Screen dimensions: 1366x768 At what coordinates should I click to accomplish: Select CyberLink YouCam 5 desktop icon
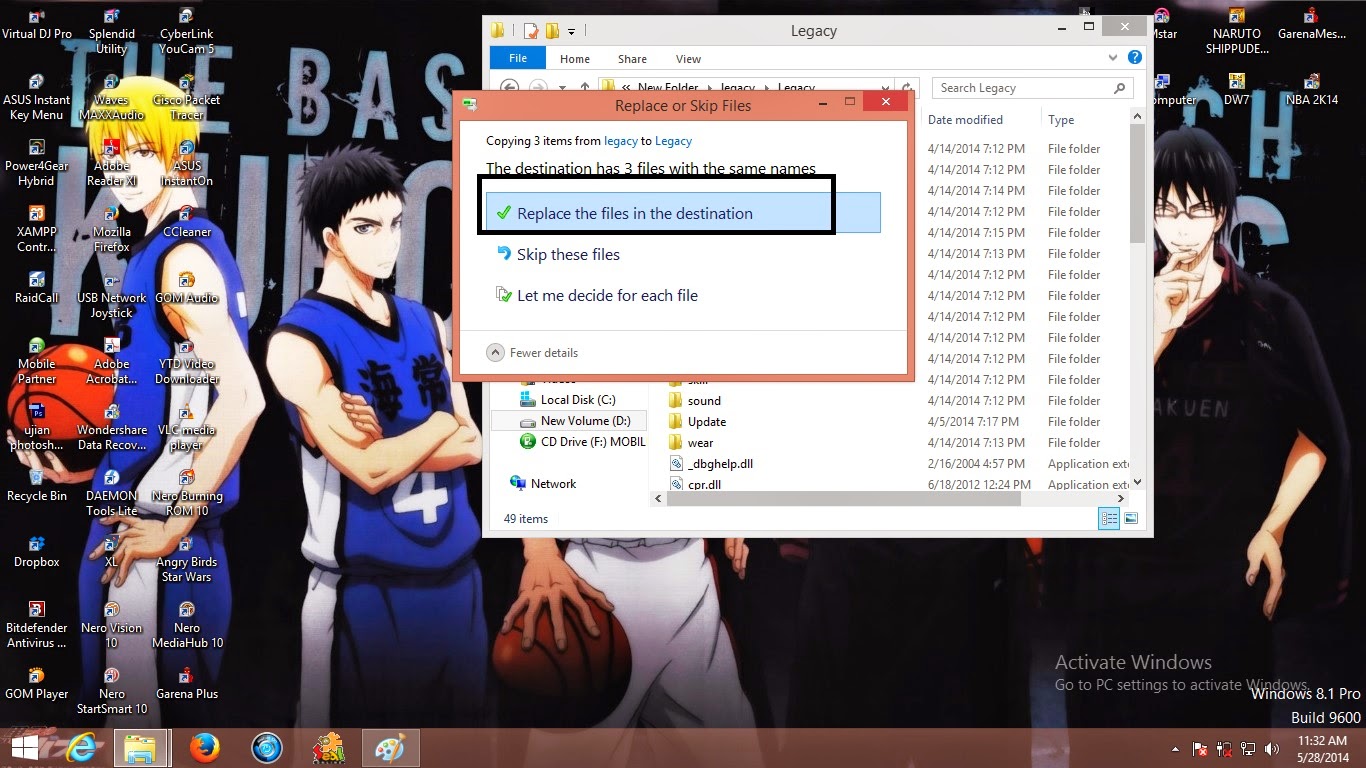(x=187, y=32)
